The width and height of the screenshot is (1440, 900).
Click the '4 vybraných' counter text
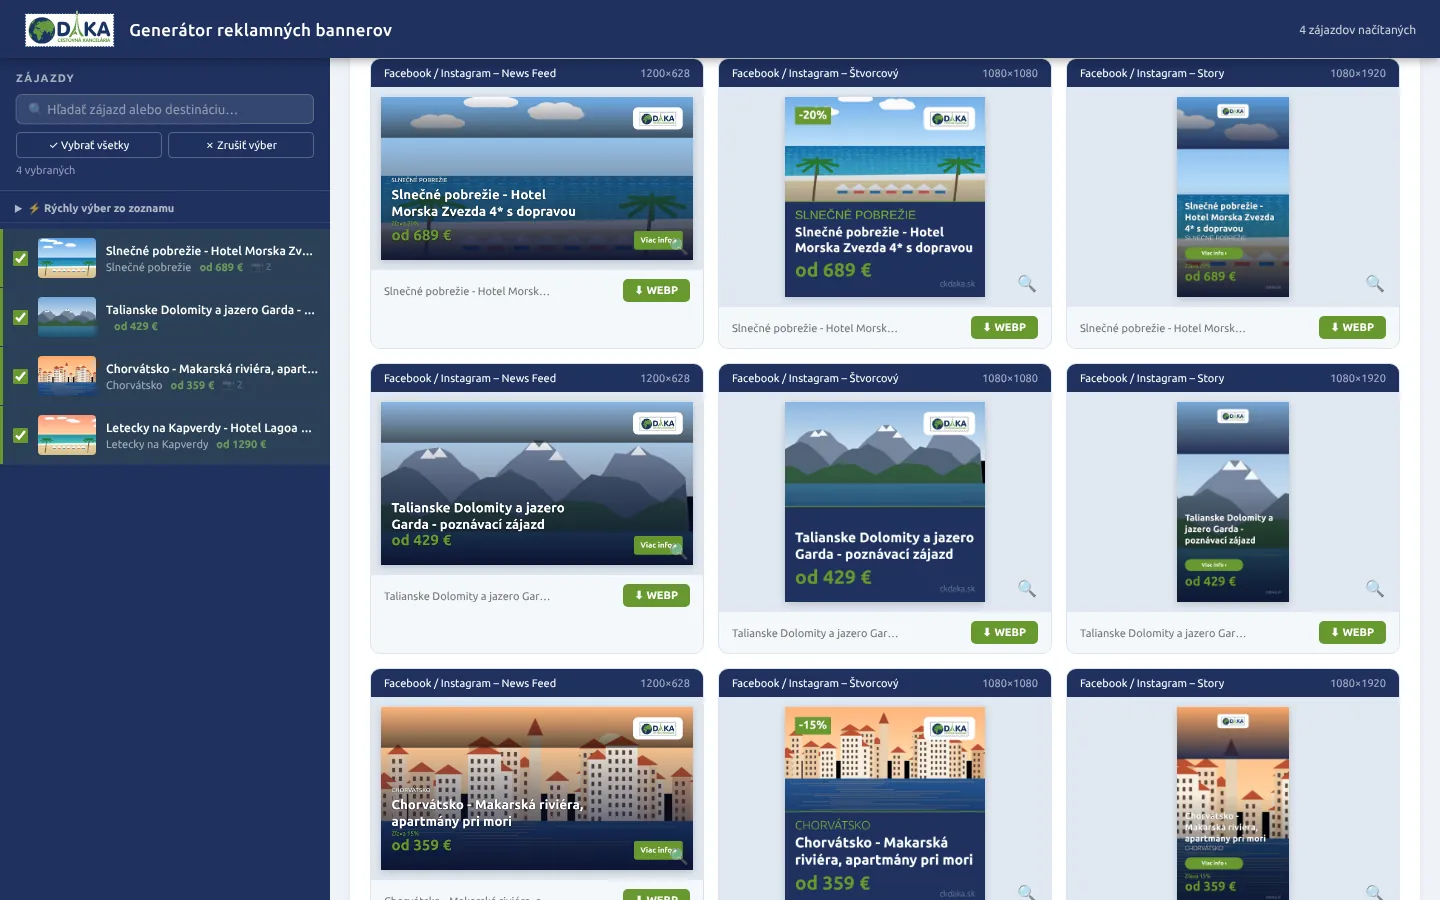click(x=46, y=170)
